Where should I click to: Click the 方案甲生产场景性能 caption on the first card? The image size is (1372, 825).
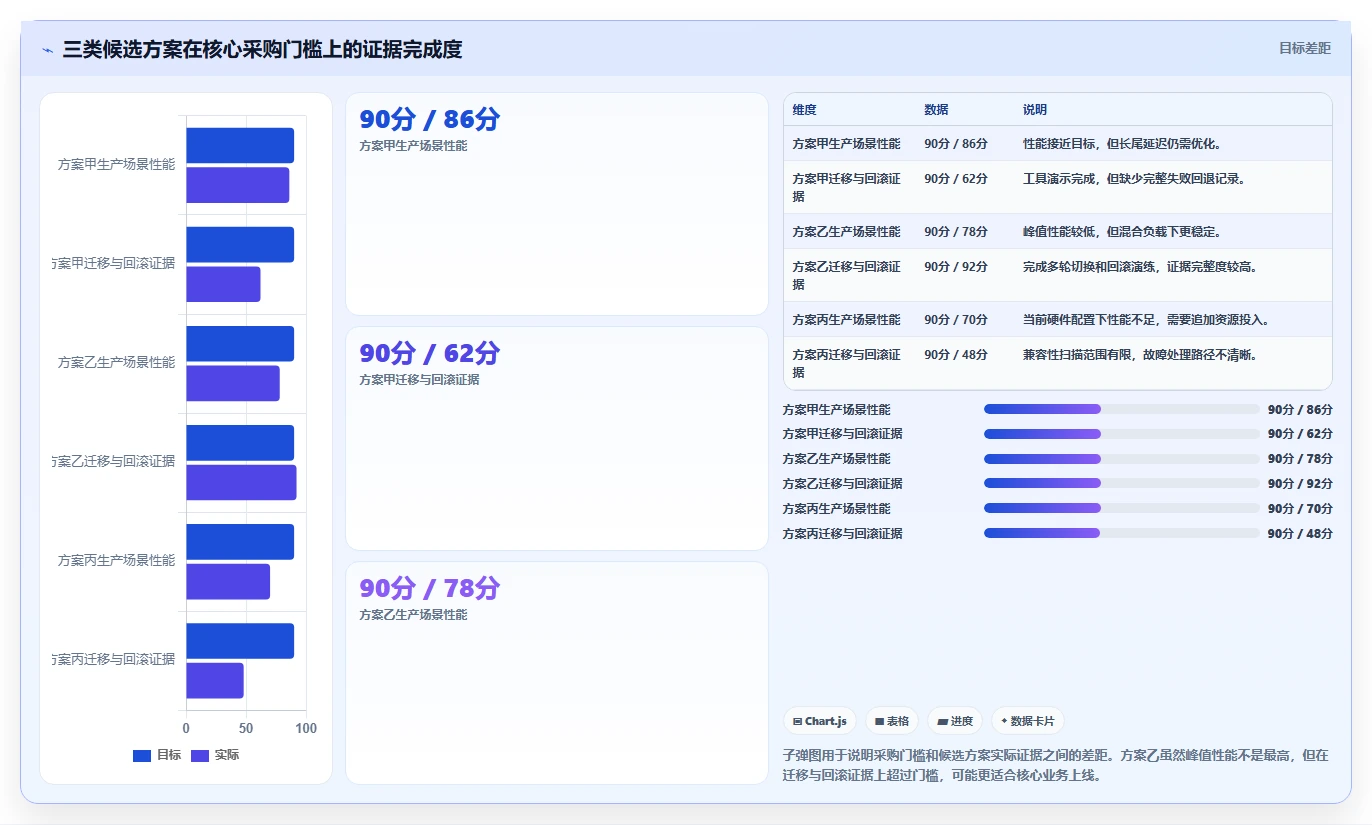(x=414, y=146)
